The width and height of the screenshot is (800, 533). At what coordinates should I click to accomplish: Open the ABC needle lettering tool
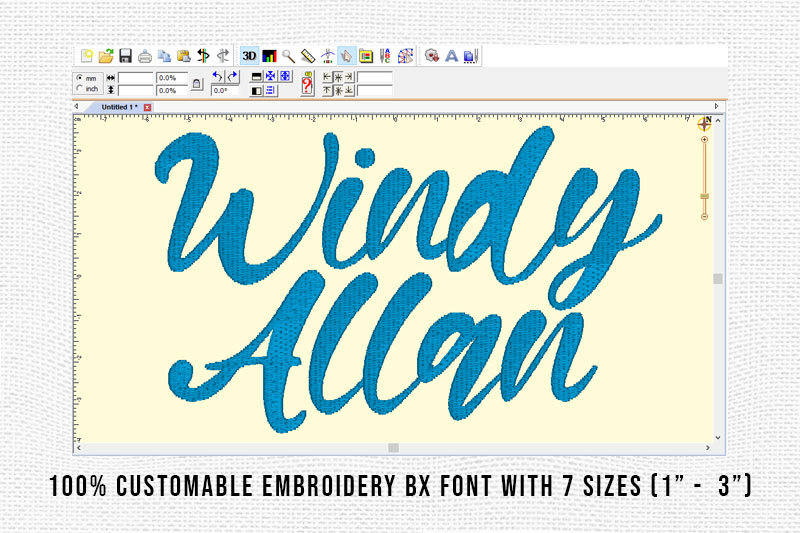click(385, 56)
